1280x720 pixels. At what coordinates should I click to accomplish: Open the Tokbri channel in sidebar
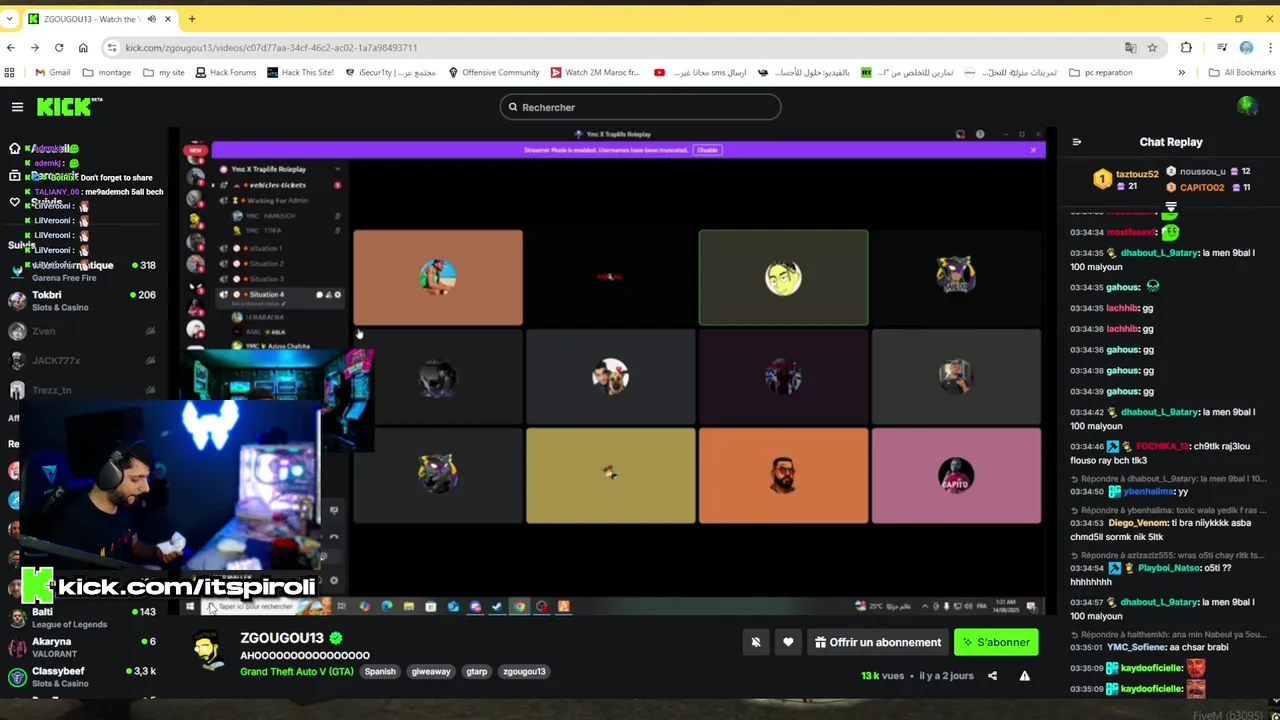click(x=82, y=301)
